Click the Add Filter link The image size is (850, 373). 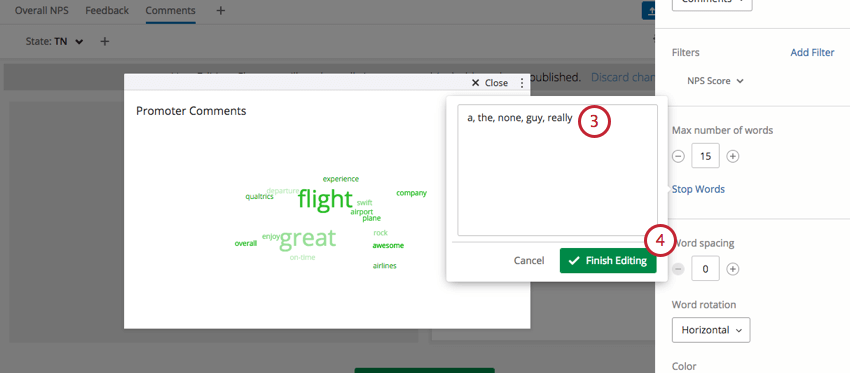(x=812, y=53)
